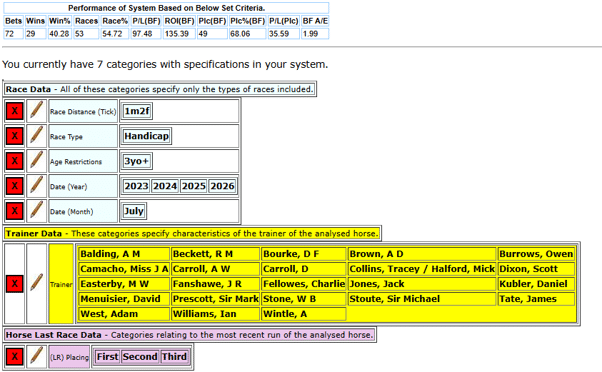Click trainer Camacho, Miss J A
This screenshot has height=372, width=602.
click(x=124, y=269)
